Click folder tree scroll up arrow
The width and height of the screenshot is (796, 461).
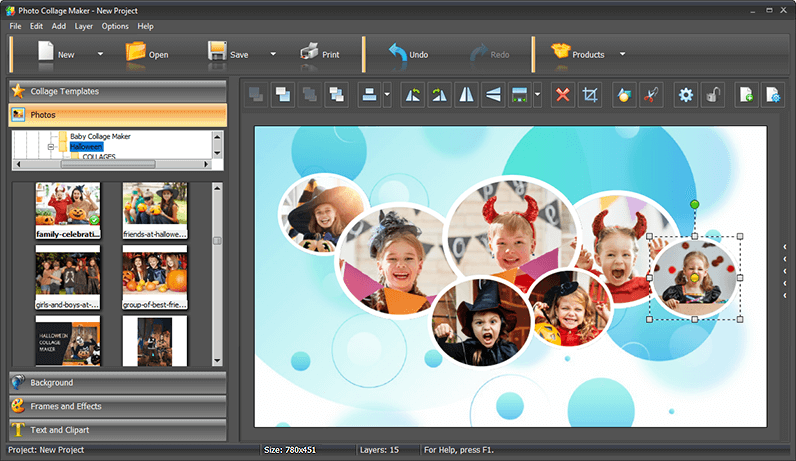coord(217,136)
